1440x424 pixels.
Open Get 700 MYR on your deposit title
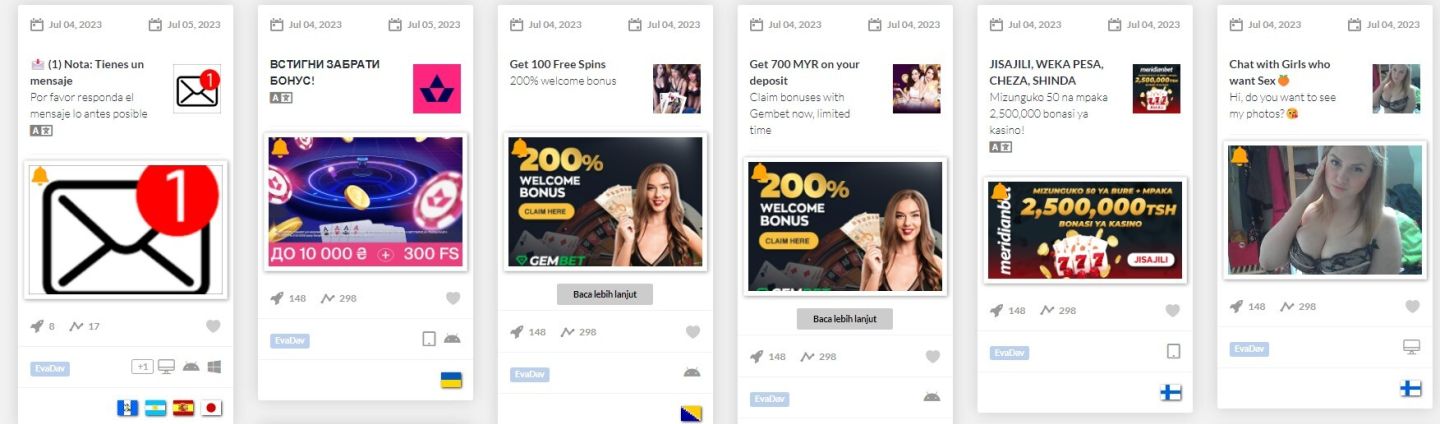click(805, 72)
